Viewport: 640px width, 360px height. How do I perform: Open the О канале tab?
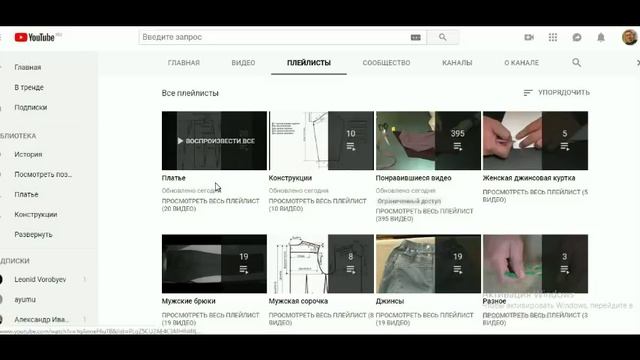click(522, 63)
